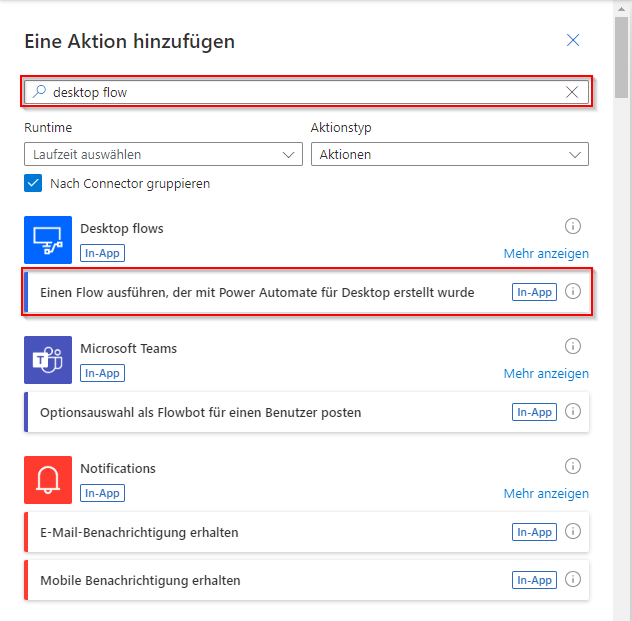Show info for Desktop flows connector
Viewport: 632px width, 621px height.
[573, 226]
